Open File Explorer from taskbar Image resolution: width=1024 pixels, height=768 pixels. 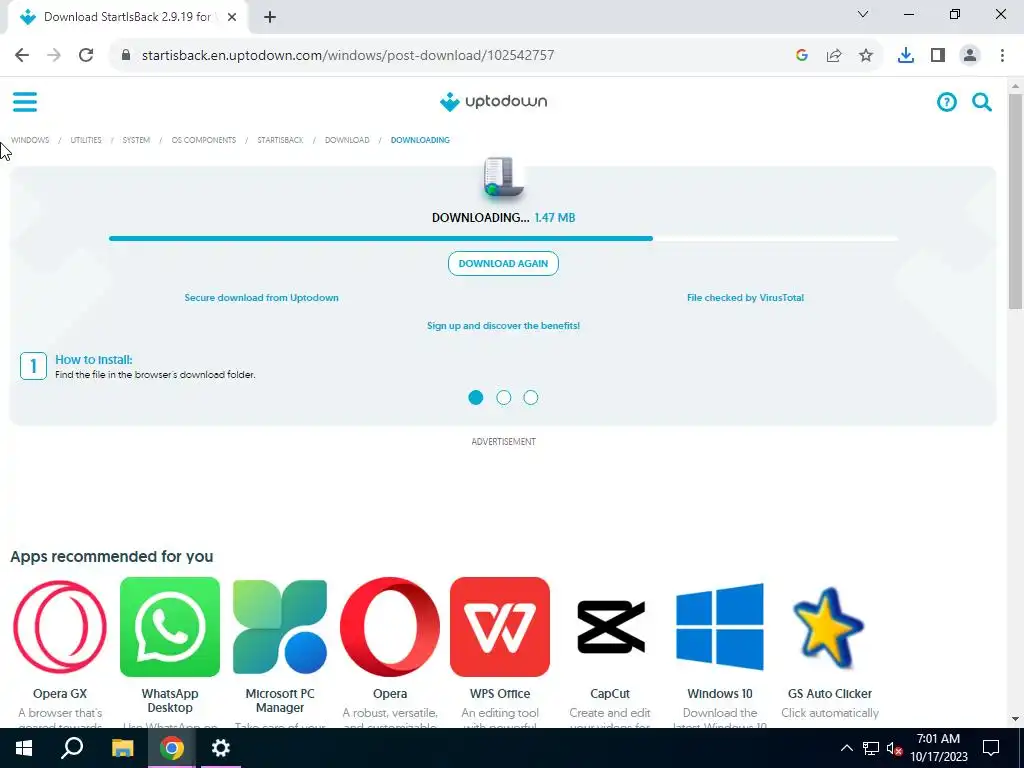pos(122,748)
